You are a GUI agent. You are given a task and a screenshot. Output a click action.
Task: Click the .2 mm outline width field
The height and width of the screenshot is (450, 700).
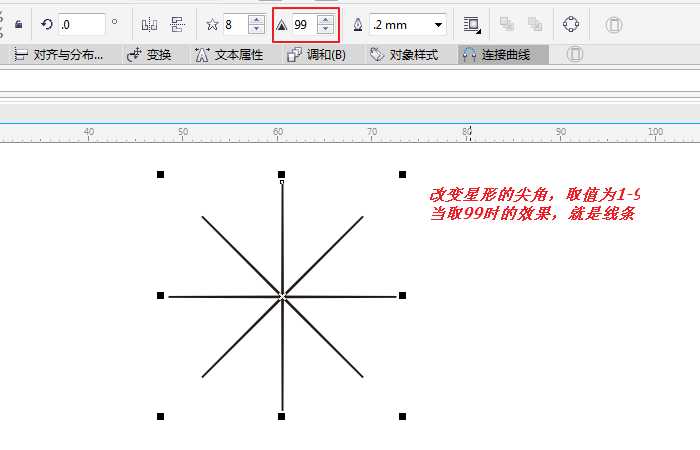pyautogui.click(x=400, y=25)
